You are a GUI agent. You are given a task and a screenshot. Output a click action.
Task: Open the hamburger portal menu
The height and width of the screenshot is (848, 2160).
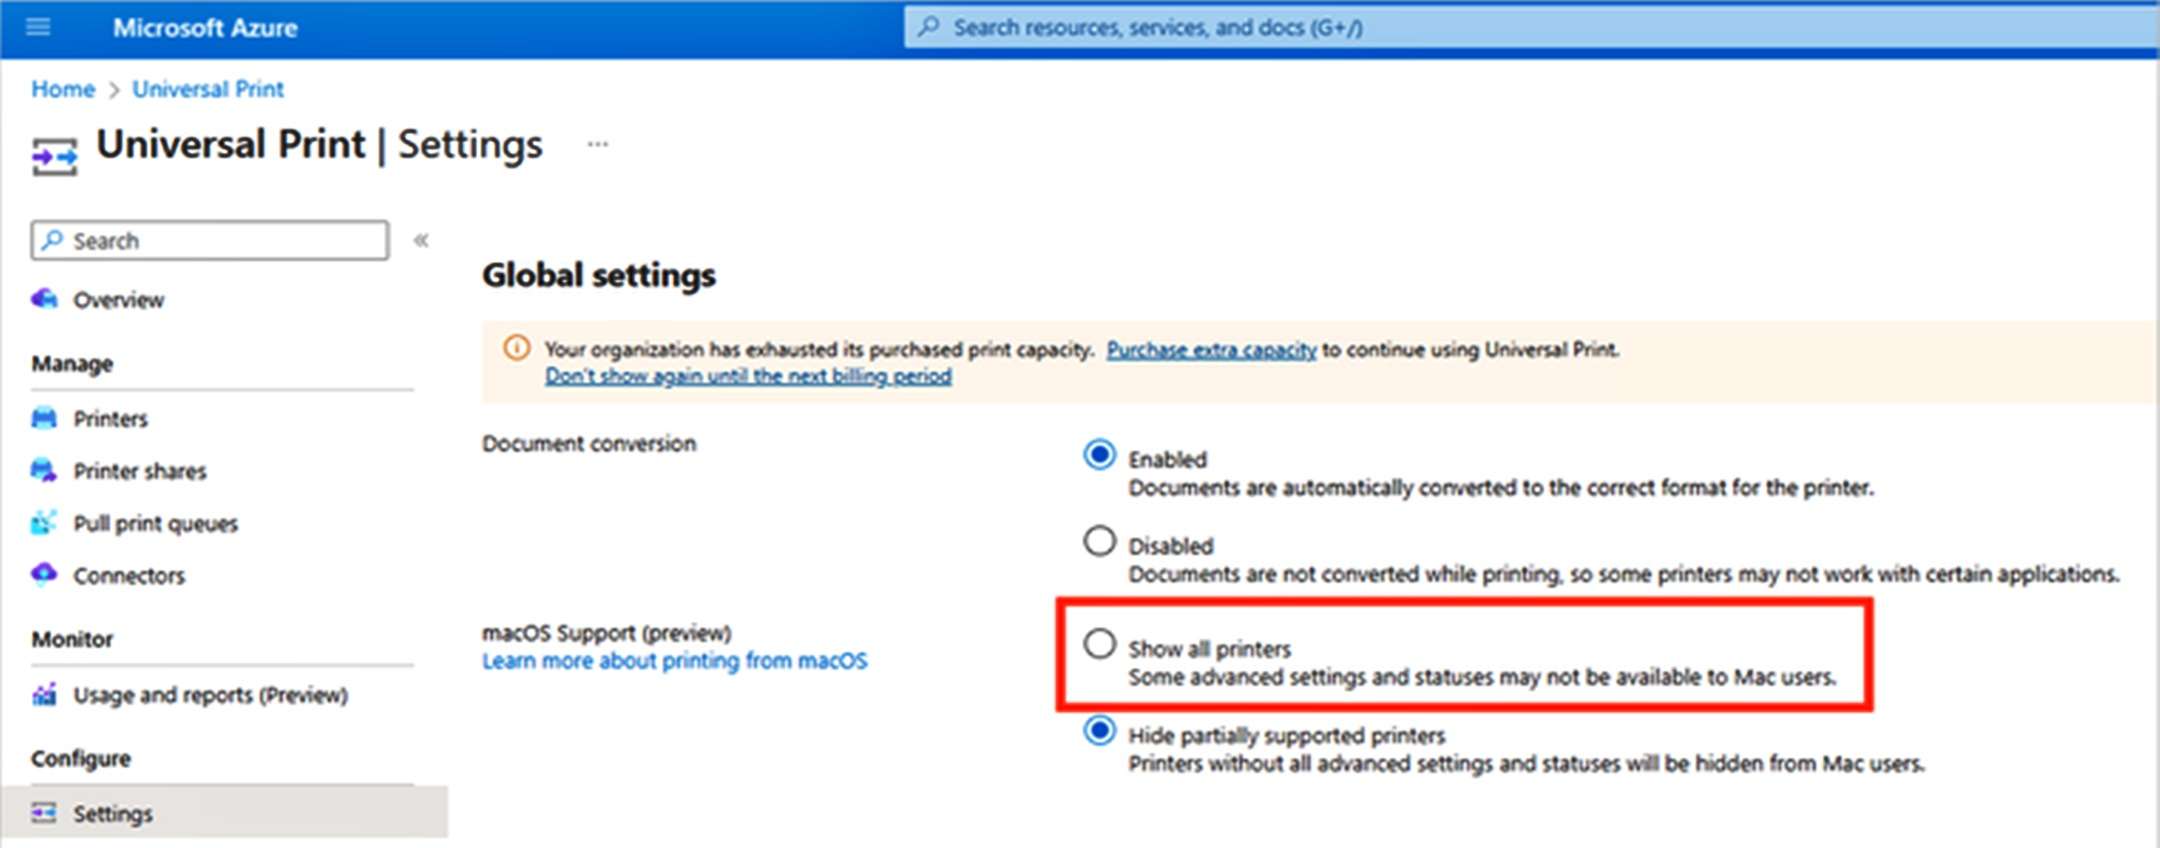pyautogui.click(x=38, y=27)
